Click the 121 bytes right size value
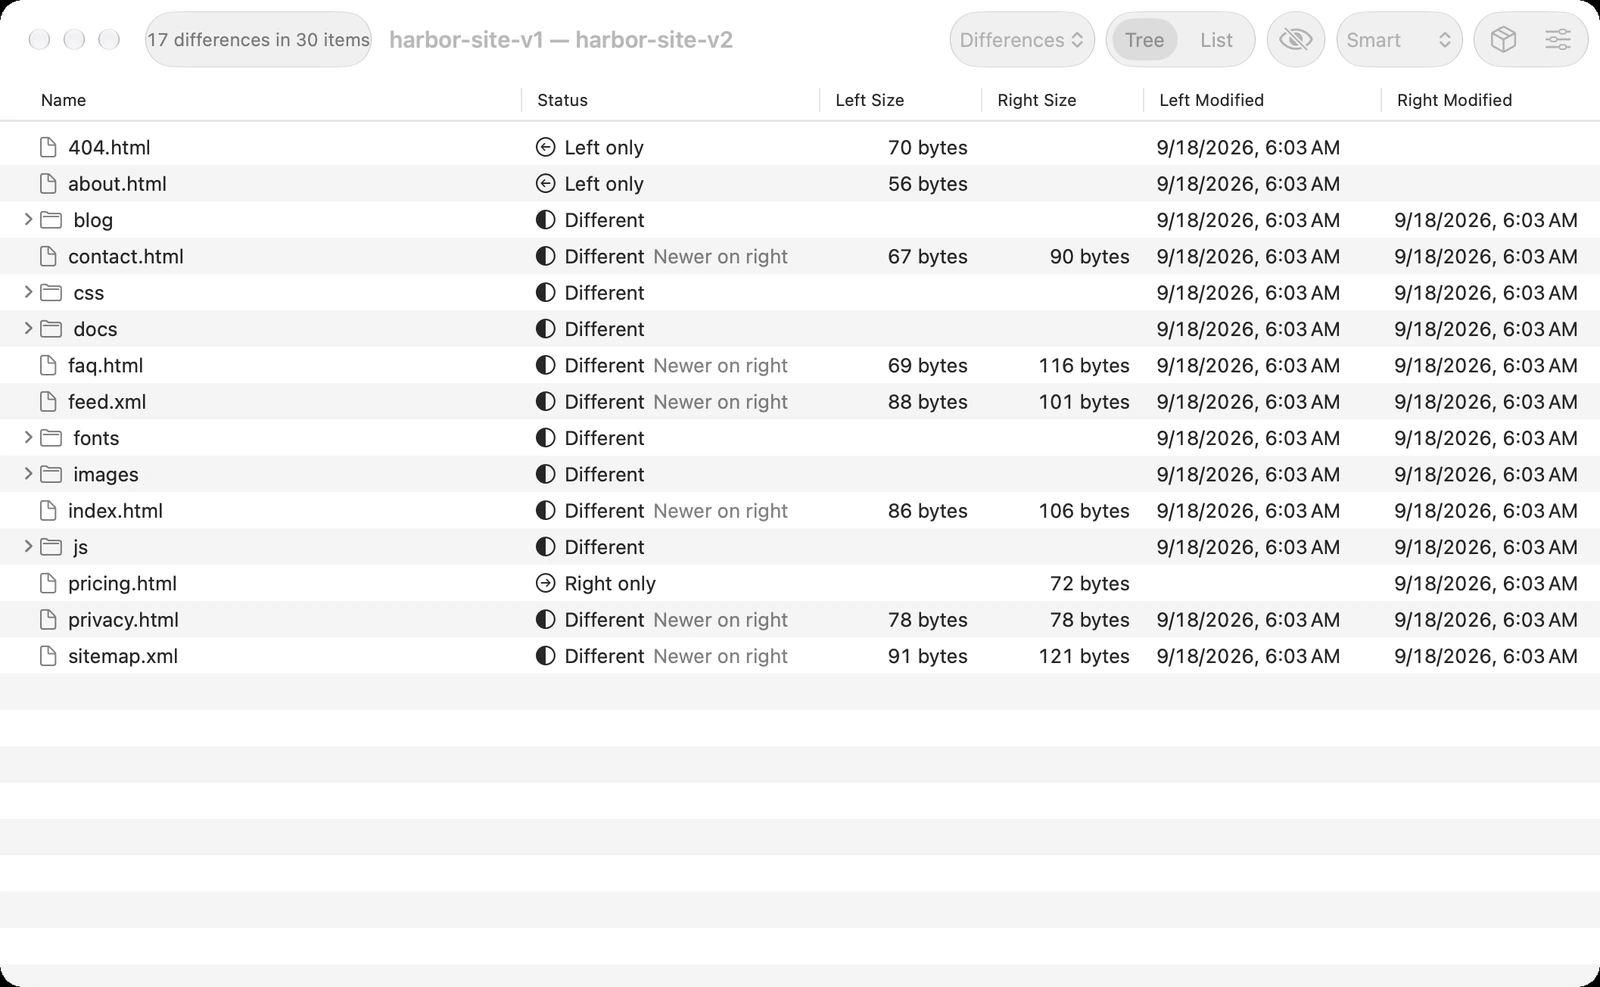The height and width of the screenshot is (987, 1600). 1084,656
